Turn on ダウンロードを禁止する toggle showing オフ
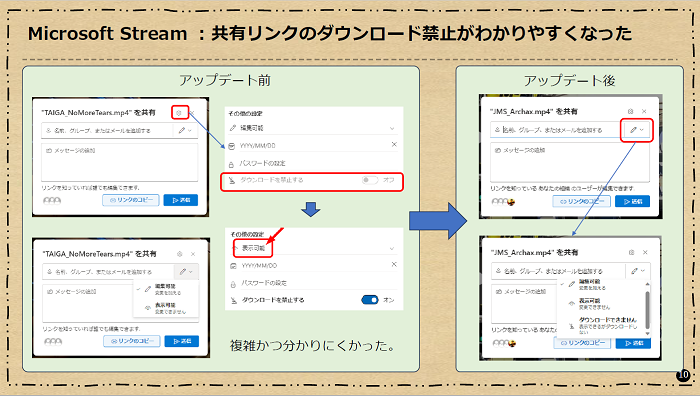Viewport: 700px width, 396px height. point(370,180)
